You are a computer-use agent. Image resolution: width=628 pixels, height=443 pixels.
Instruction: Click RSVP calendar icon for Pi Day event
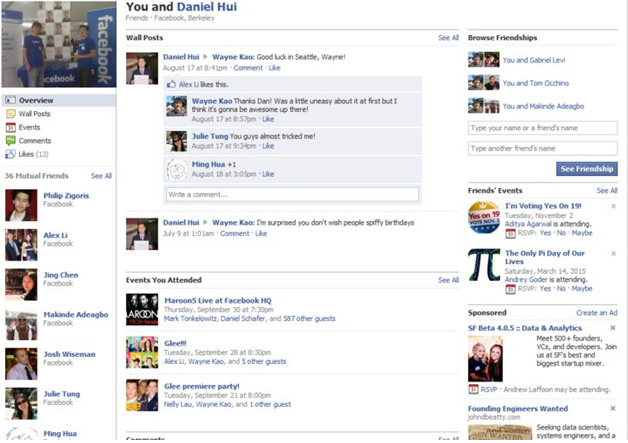click(x=510, y=289)
